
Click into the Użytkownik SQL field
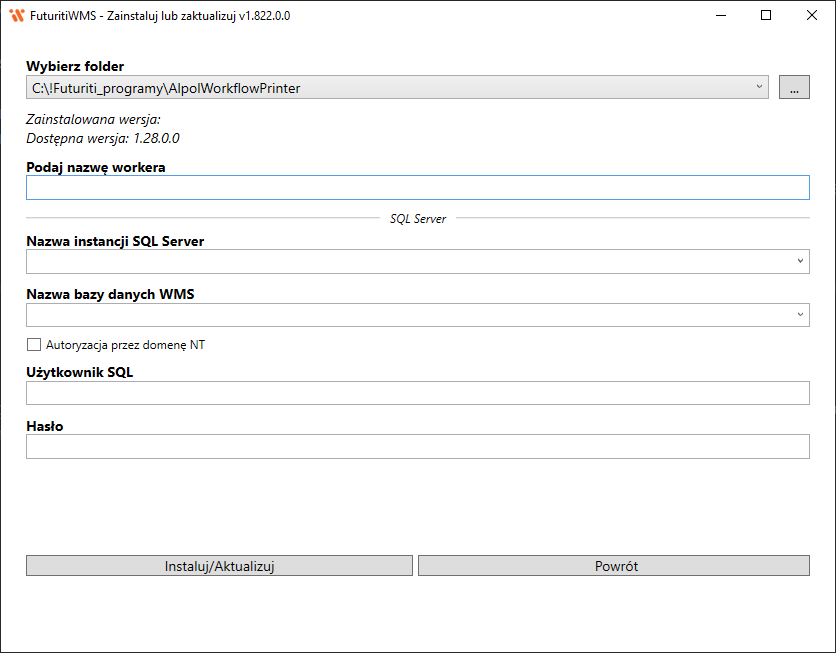[417, 393]
